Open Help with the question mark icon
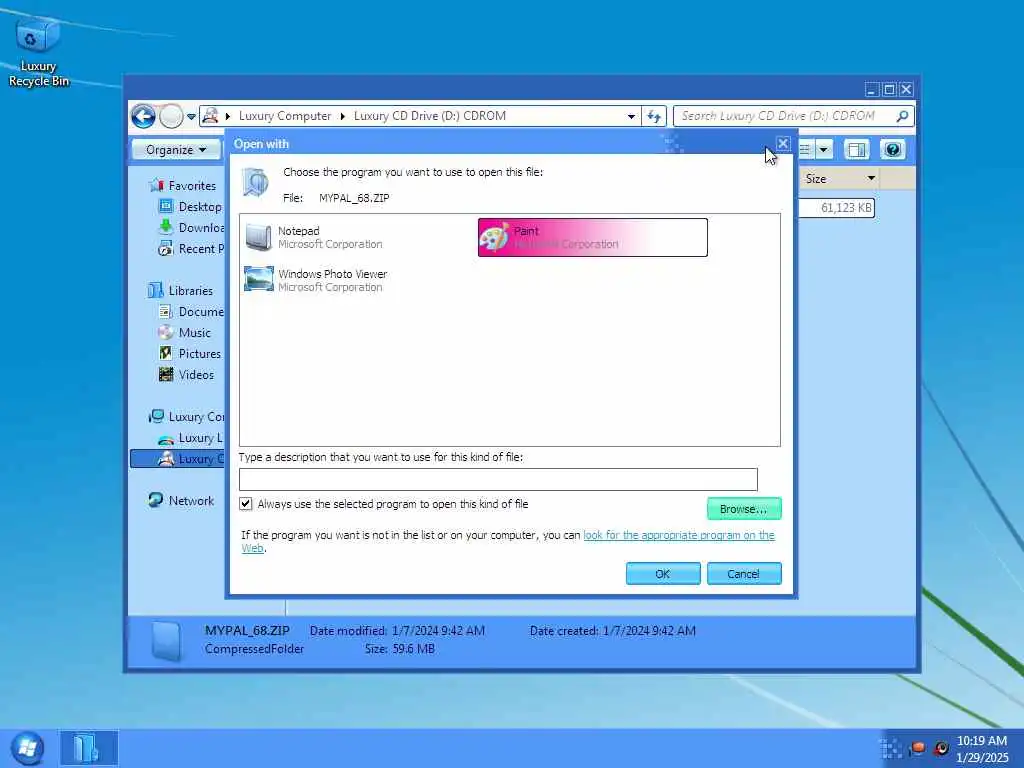1024x768 pixels. click(892, 150)
